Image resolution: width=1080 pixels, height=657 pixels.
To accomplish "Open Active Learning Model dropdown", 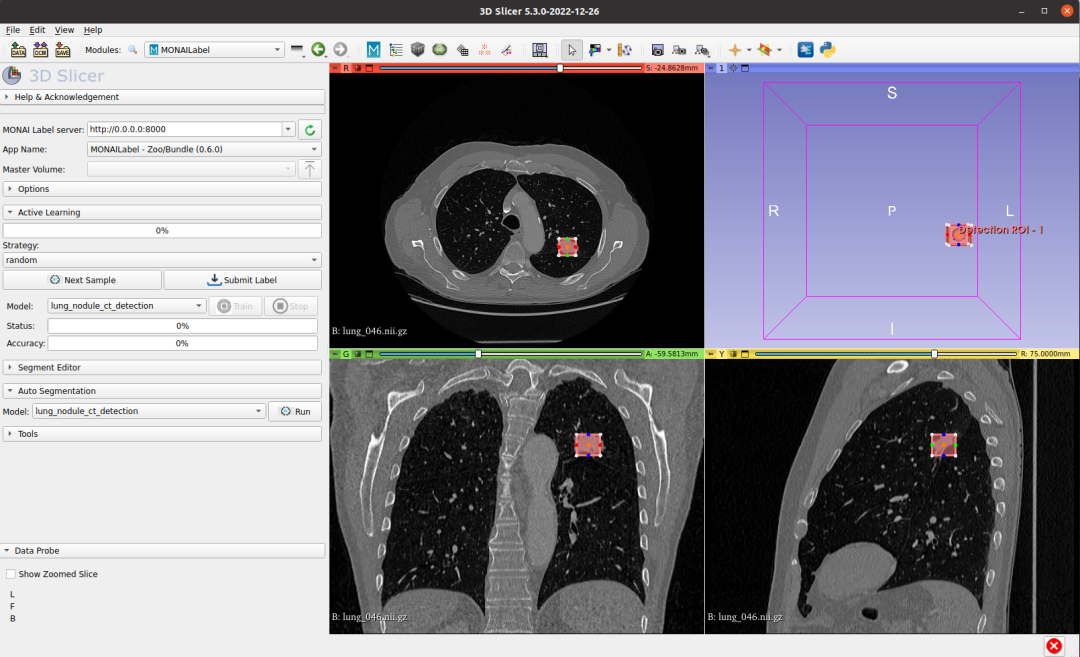I will tap(126, 306).
